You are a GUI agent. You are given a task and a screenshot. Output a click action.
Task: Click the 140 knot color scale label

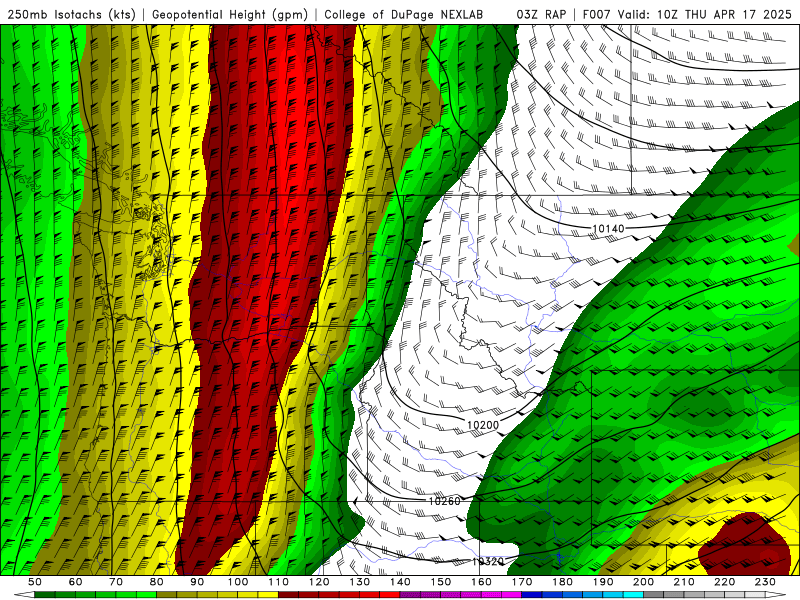(x=401, y=582)
